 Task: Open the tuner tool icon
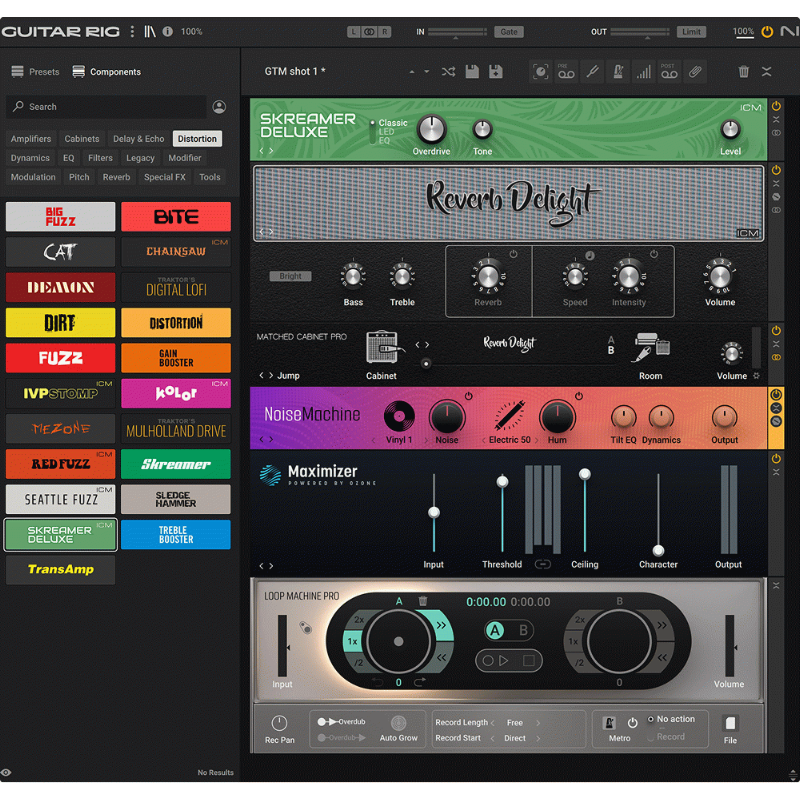click(x=592, y=71)
